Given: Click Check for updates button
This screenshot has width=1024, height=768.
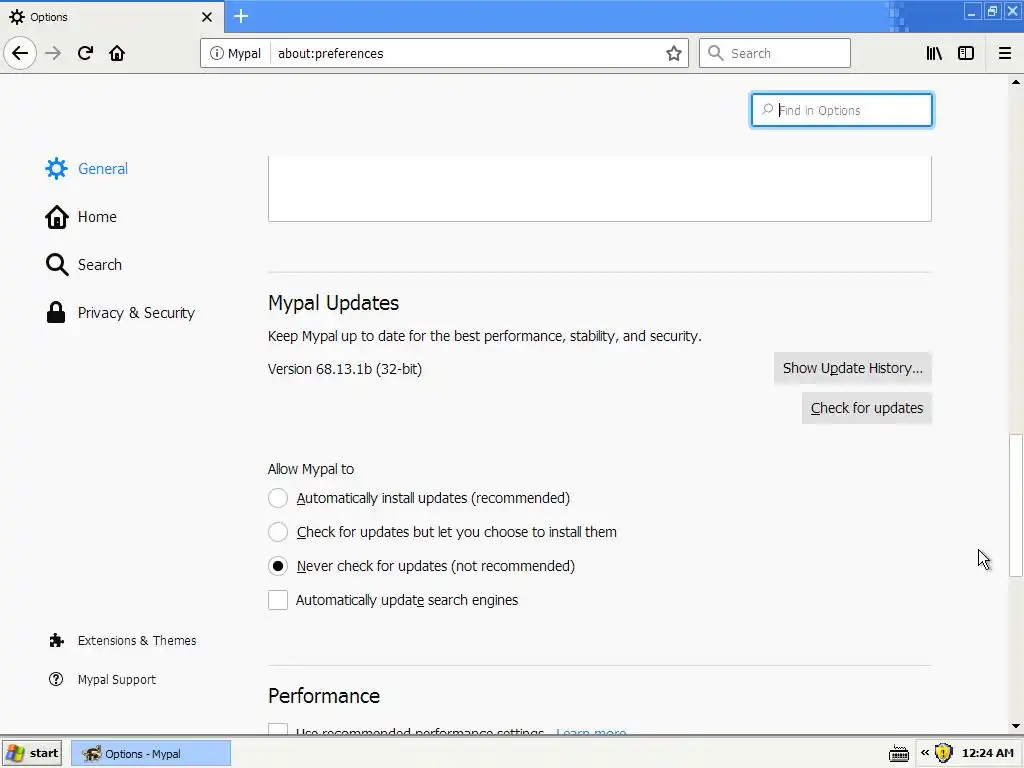Looking at the screenshot, I should pos(867,408).
